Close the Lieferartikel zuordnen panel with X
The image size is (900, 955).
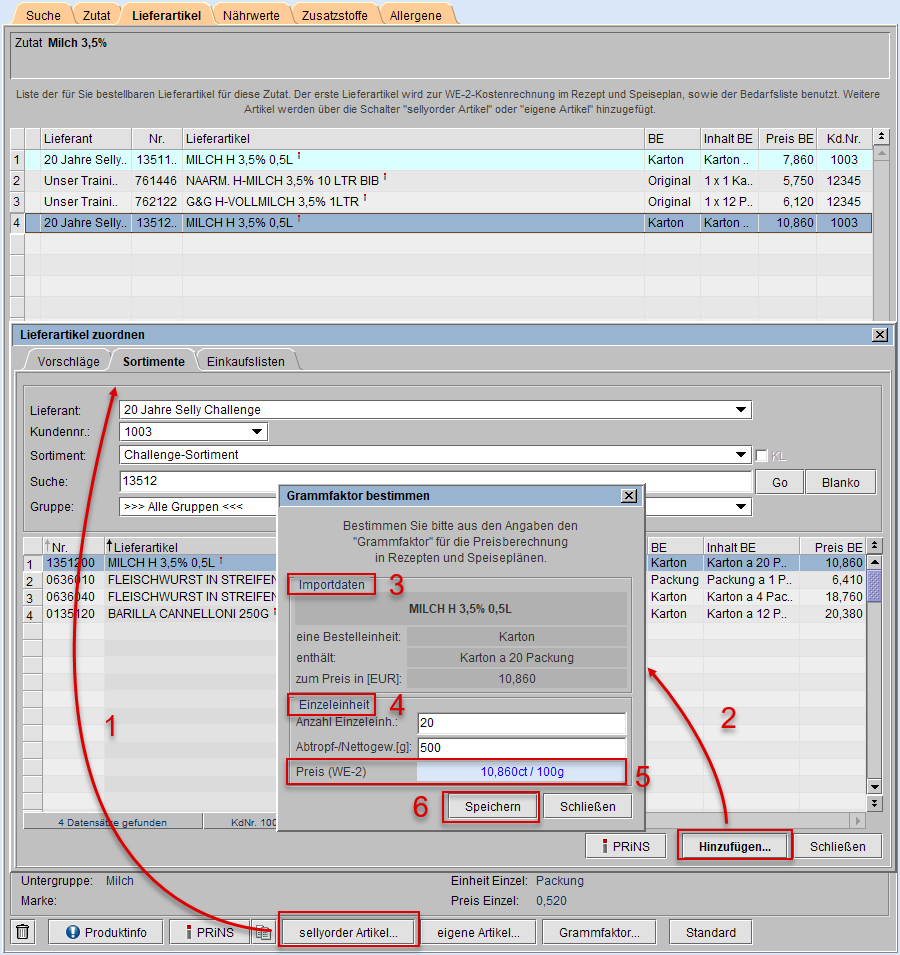coord(880,334)
